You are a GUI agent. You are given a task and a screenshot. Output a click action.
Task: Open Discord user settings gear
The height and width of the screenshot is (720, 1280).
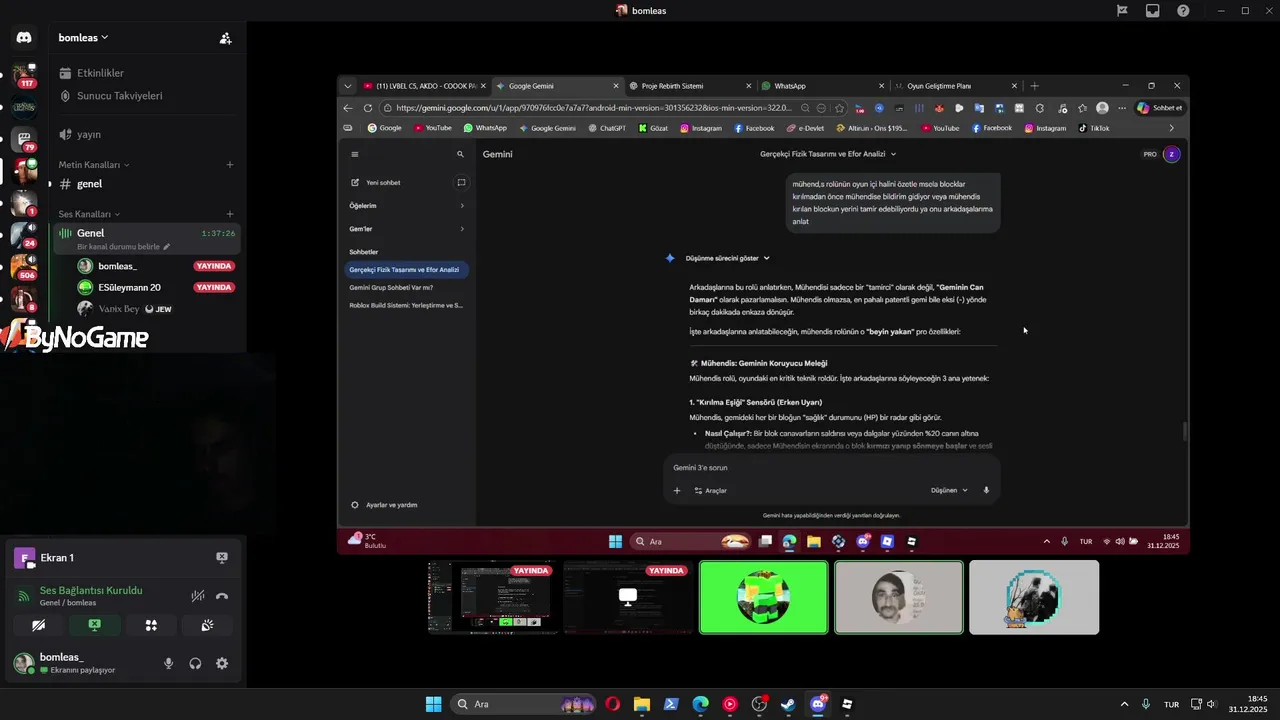222,663
